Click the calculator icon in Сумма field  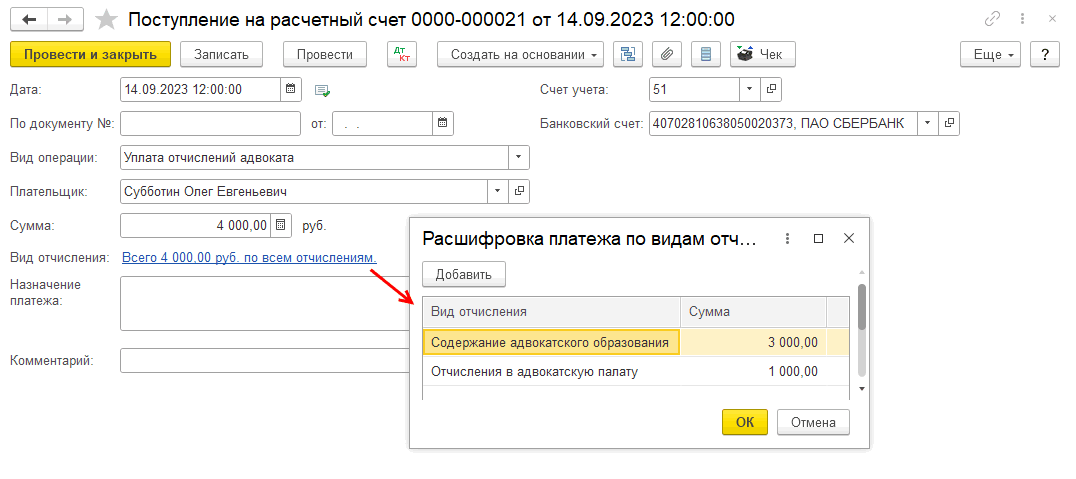coord(280,225)
